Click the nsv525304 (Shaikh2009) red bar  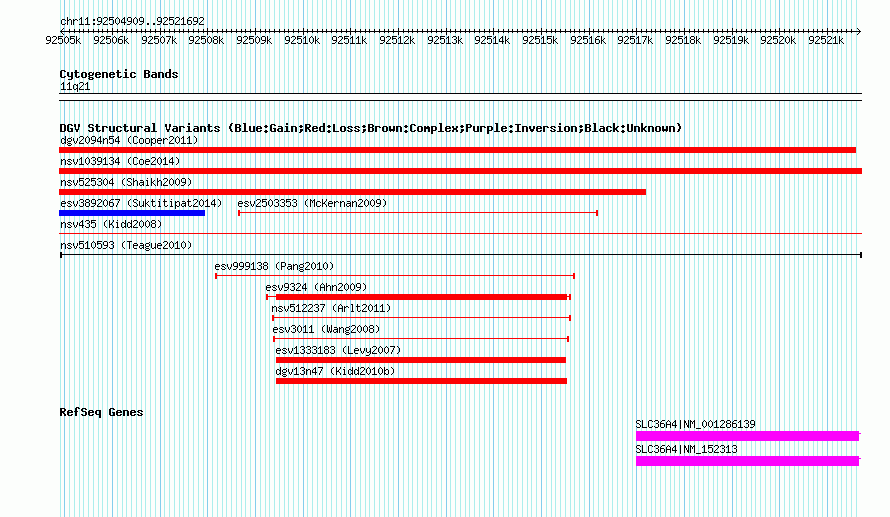352,192
